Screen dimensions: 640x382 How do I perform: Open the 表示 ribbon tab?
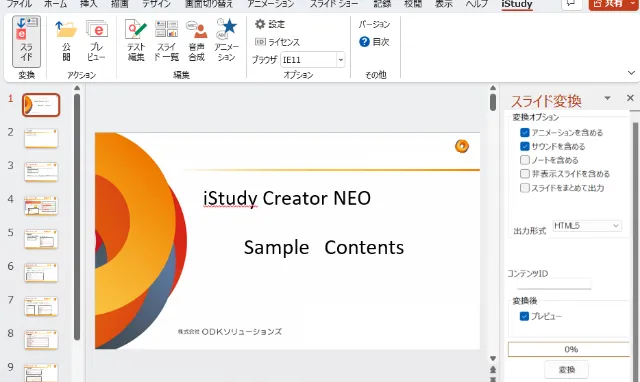(444, 4)
